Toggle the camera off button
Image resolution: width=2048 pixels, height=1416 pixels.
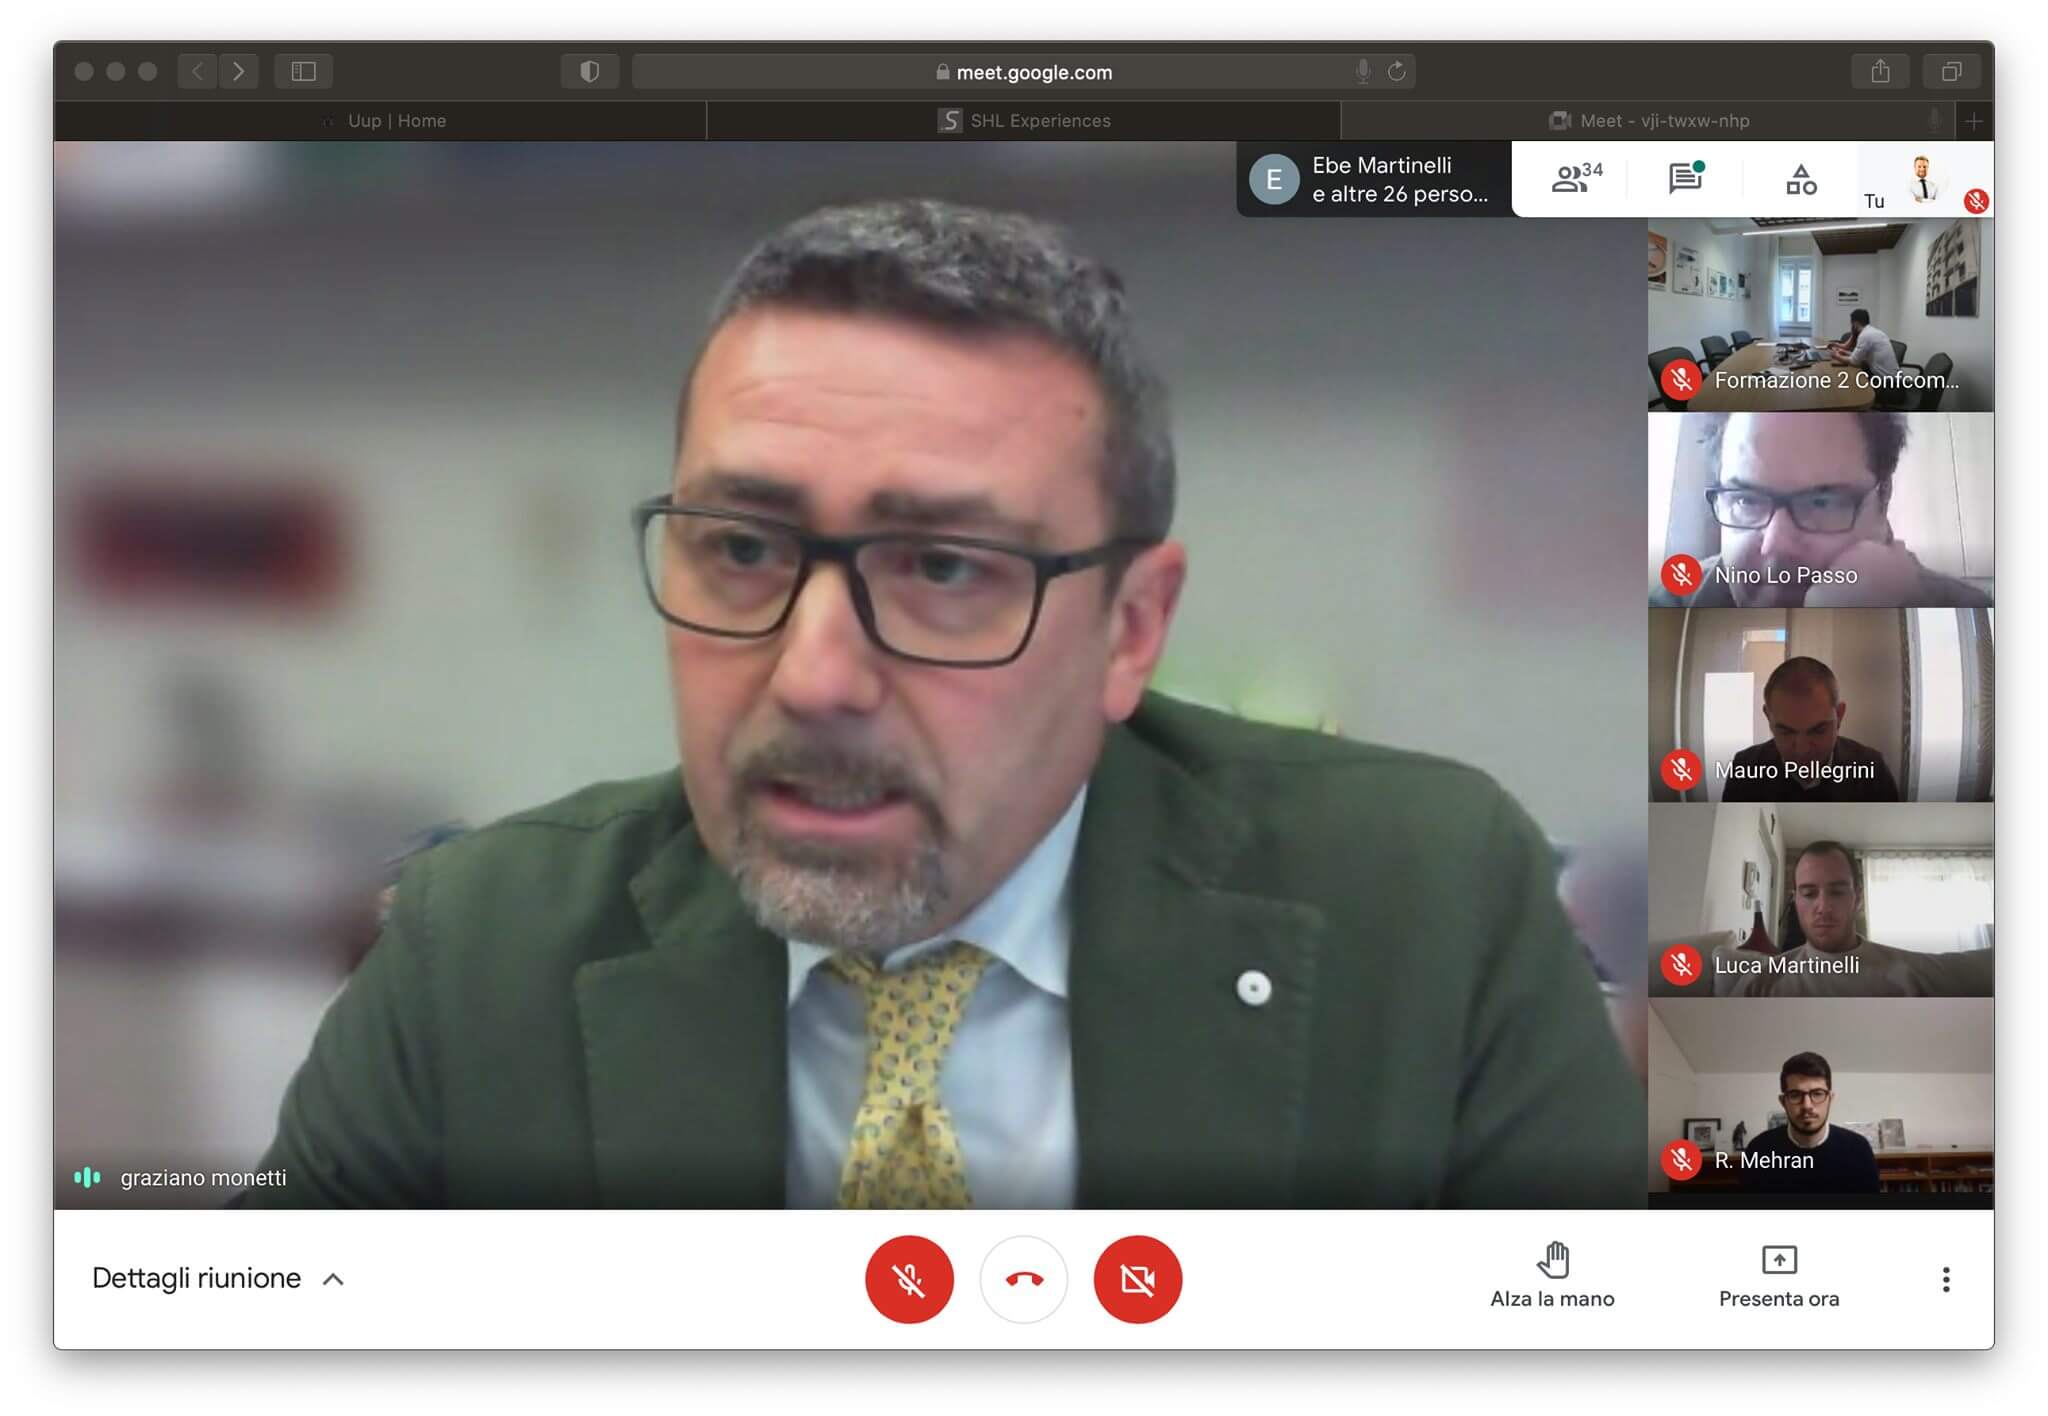(1137, 1279)
